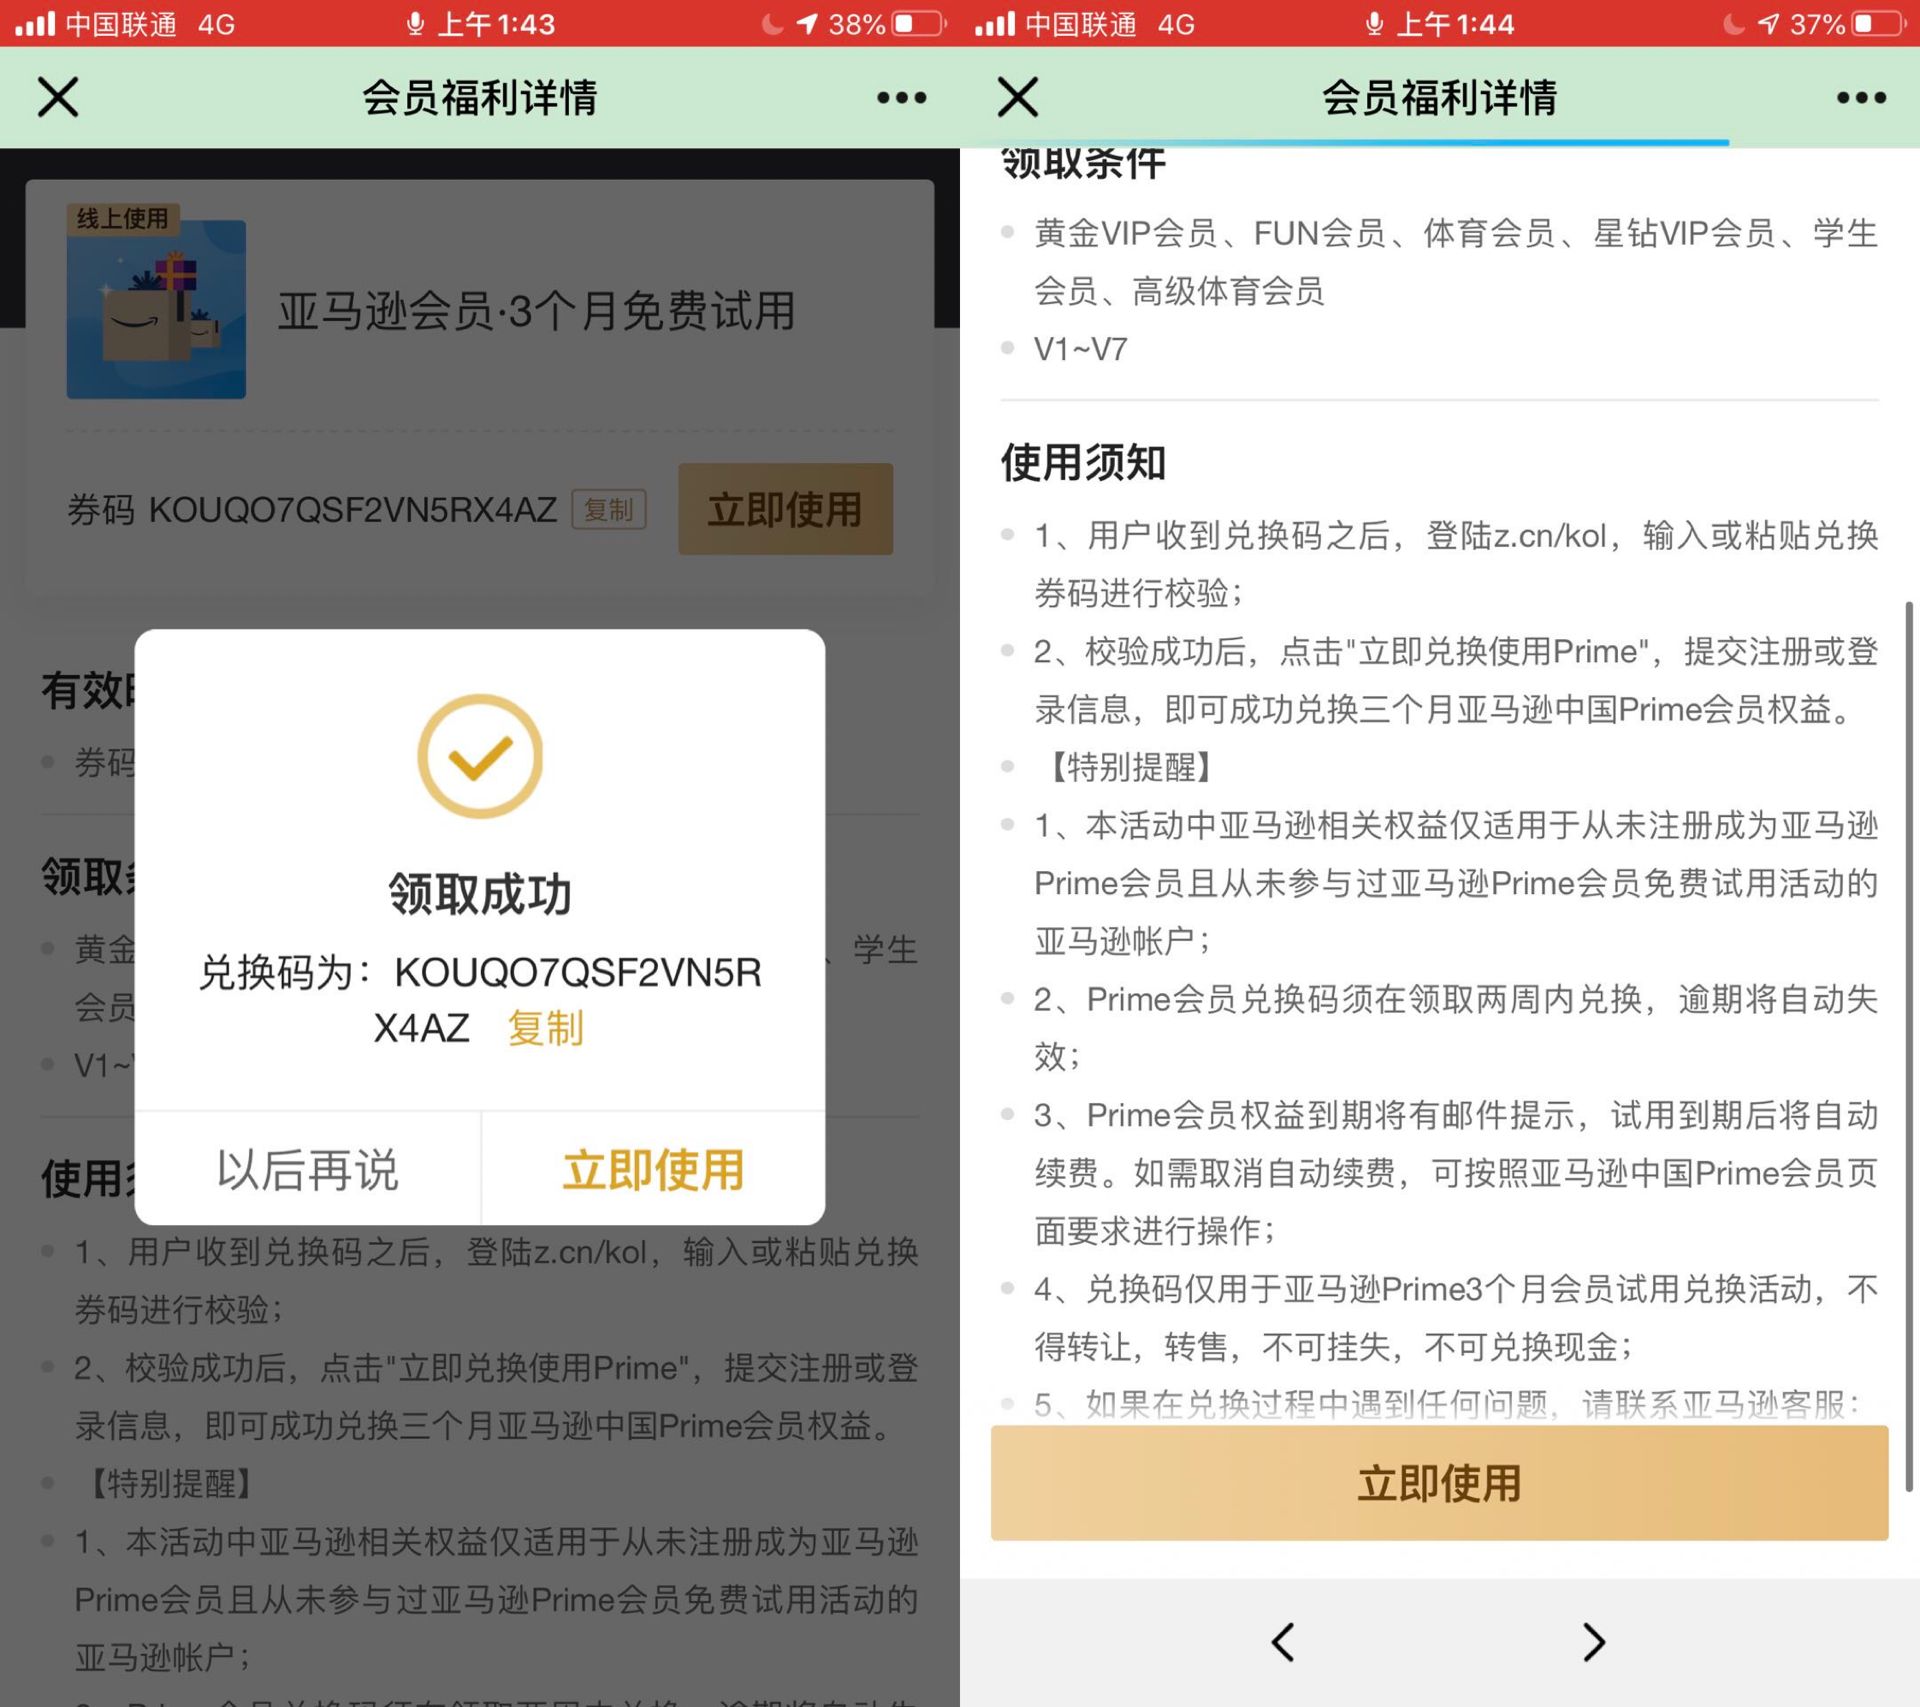Copy the redemption code in the dialog
Viewport: 1920px width, 1707px height.
[x=546, y=1027]
